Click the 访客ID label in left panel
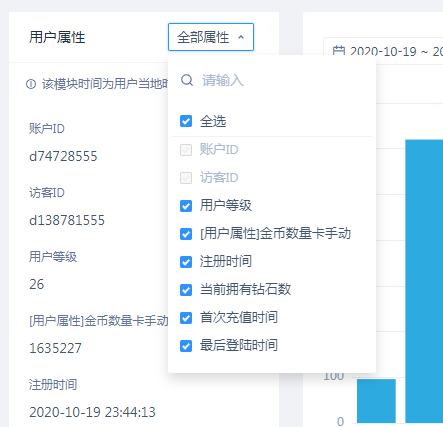Viewport: 443px width, 427px height. (x=47, y=193)
